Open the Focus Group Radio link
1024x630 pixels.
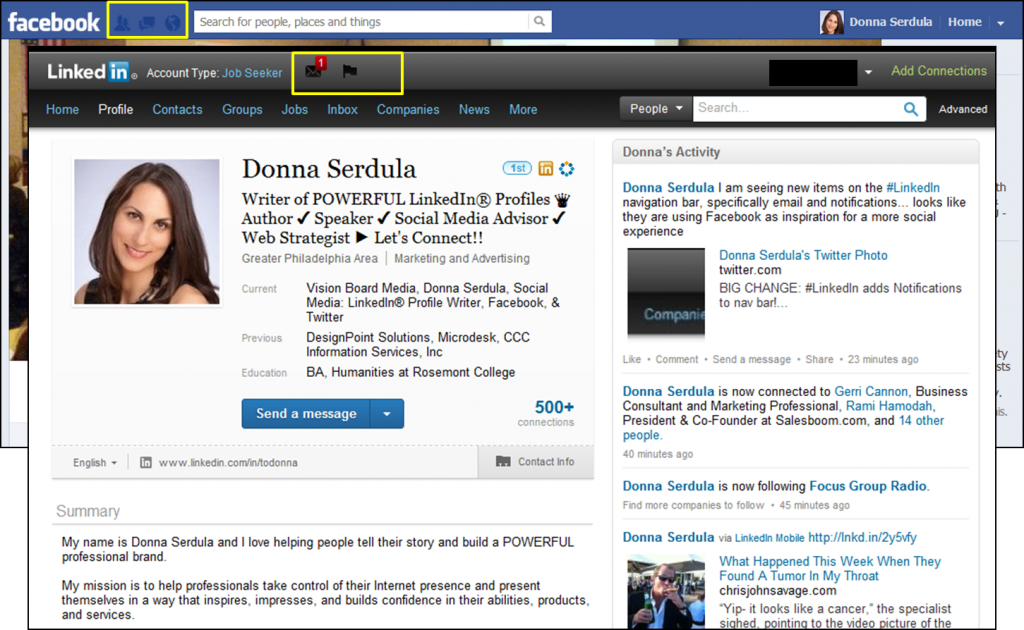pos(868,486)
